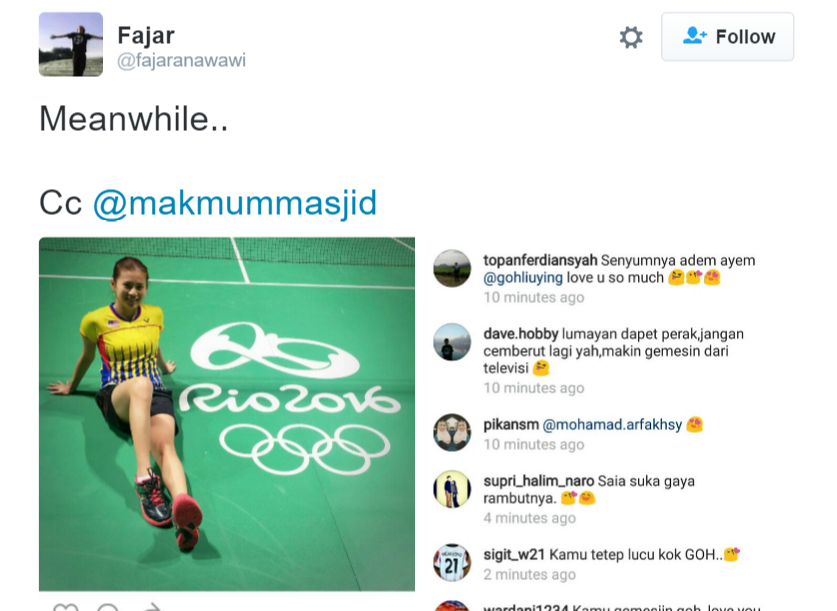The width and height of the screenshot is (837, 611).
Task: Click the heart like icon below photo
Action: tap(65, 607)
